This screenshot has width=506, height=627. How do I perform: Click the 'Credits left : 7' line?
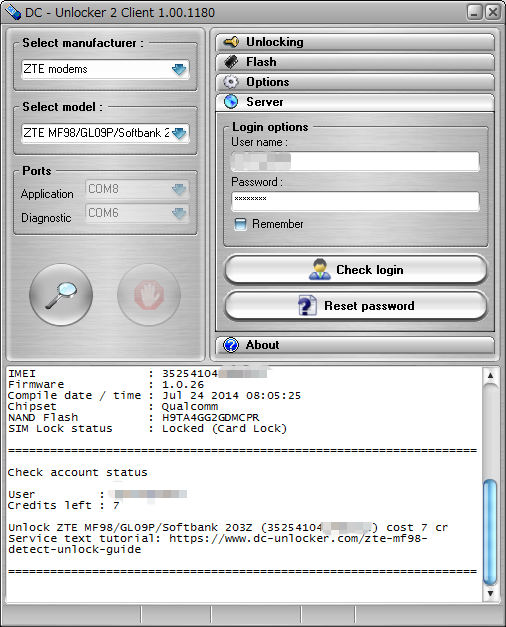[x=64, y=505]
